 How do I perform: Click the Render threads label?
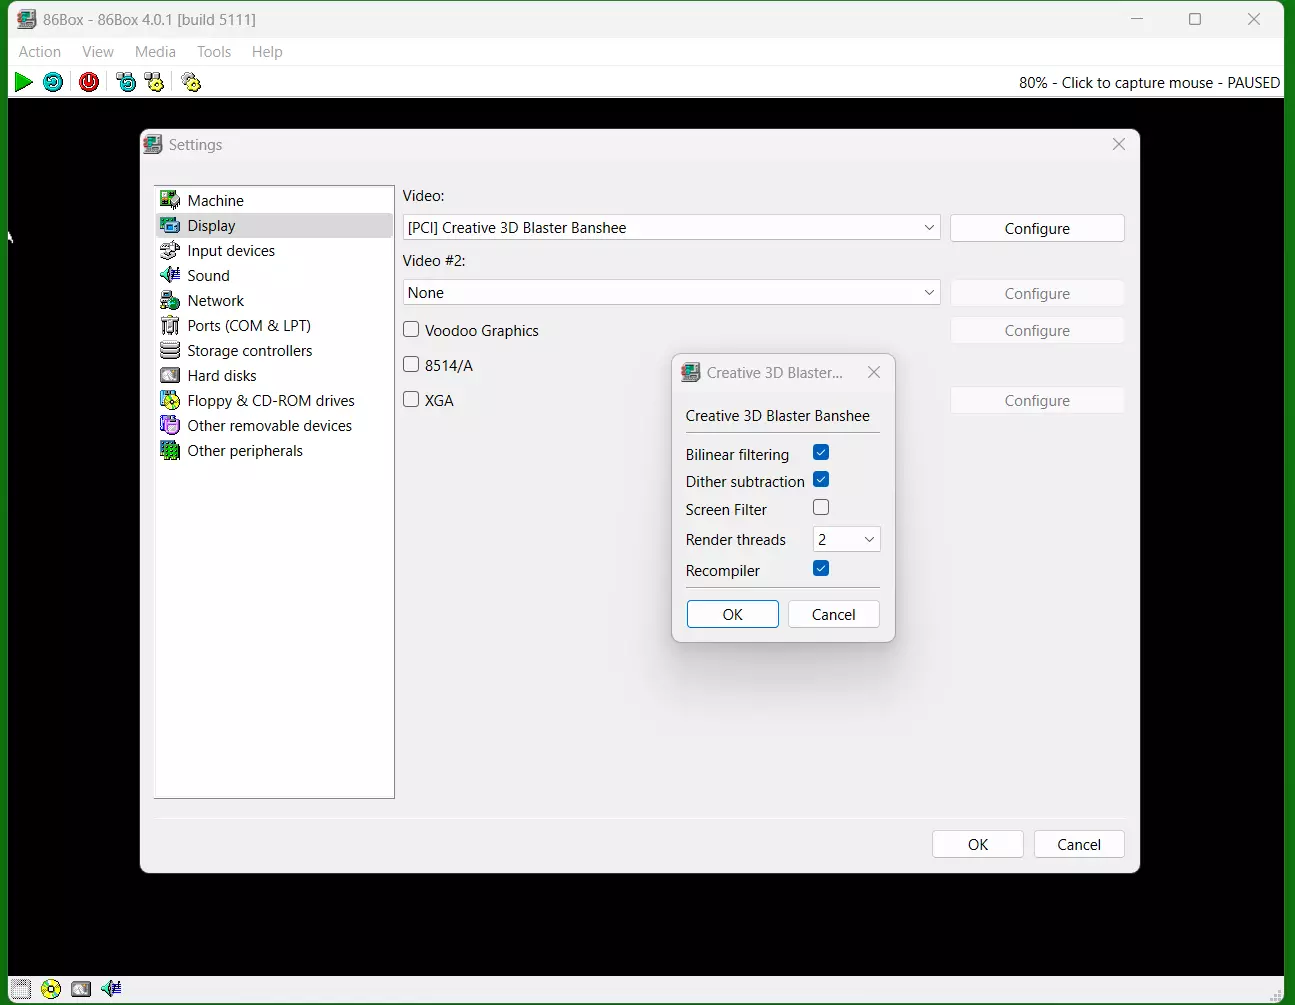pyautogui.click(x=736, y=540)
